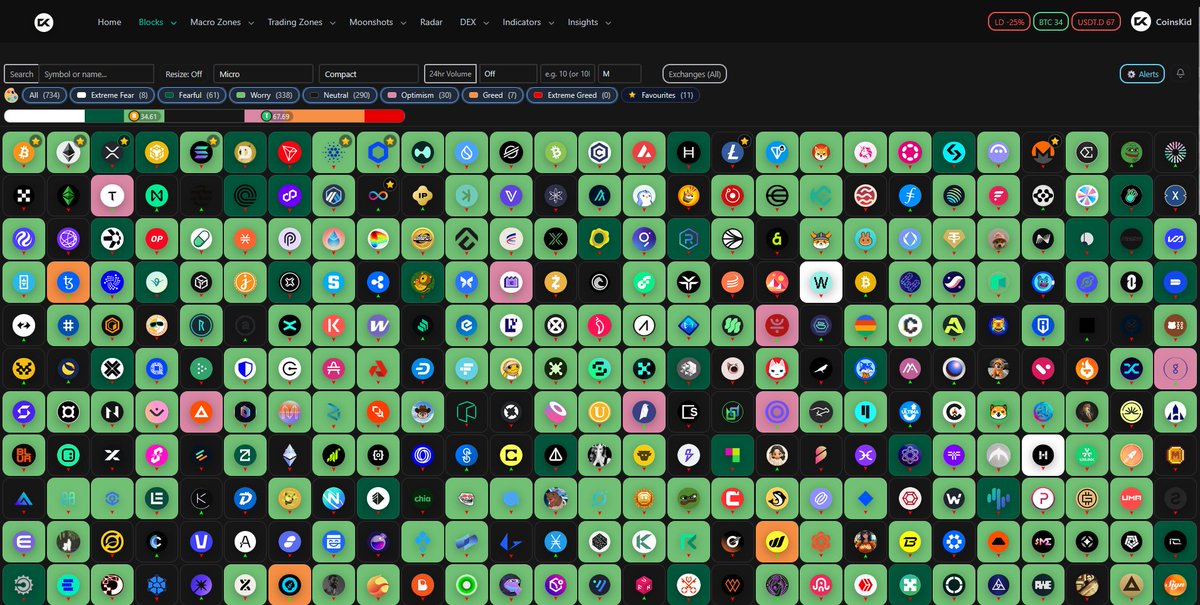Open the CoinsKid profile link
This screenshot has height=605, width=1200.
tap(1162, 22)
